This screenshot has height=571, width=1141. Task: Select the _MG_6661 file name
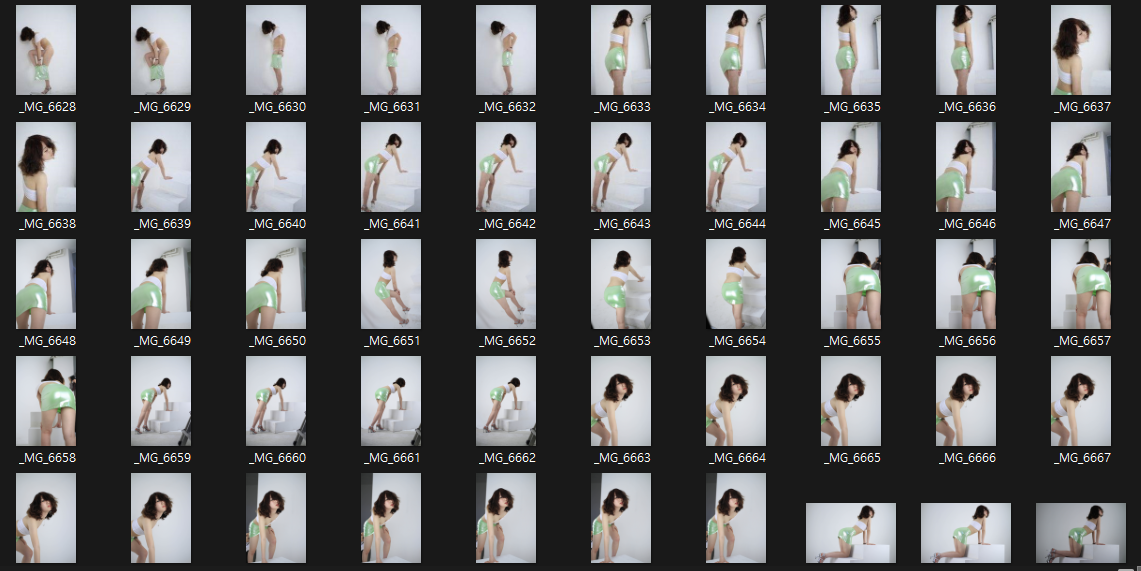(392, 458)
